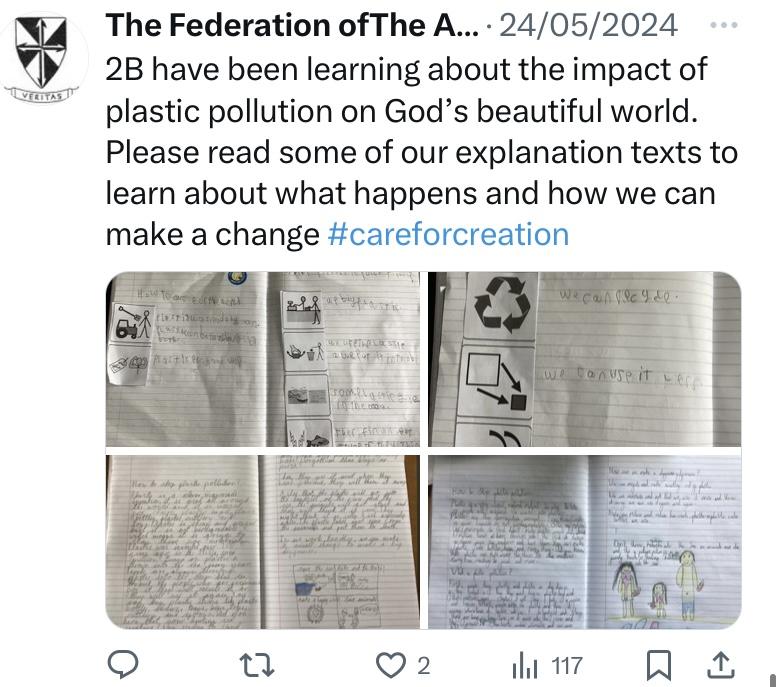Open The Federation account name
This screenshot has height=687, width=781.
point(292,25)
